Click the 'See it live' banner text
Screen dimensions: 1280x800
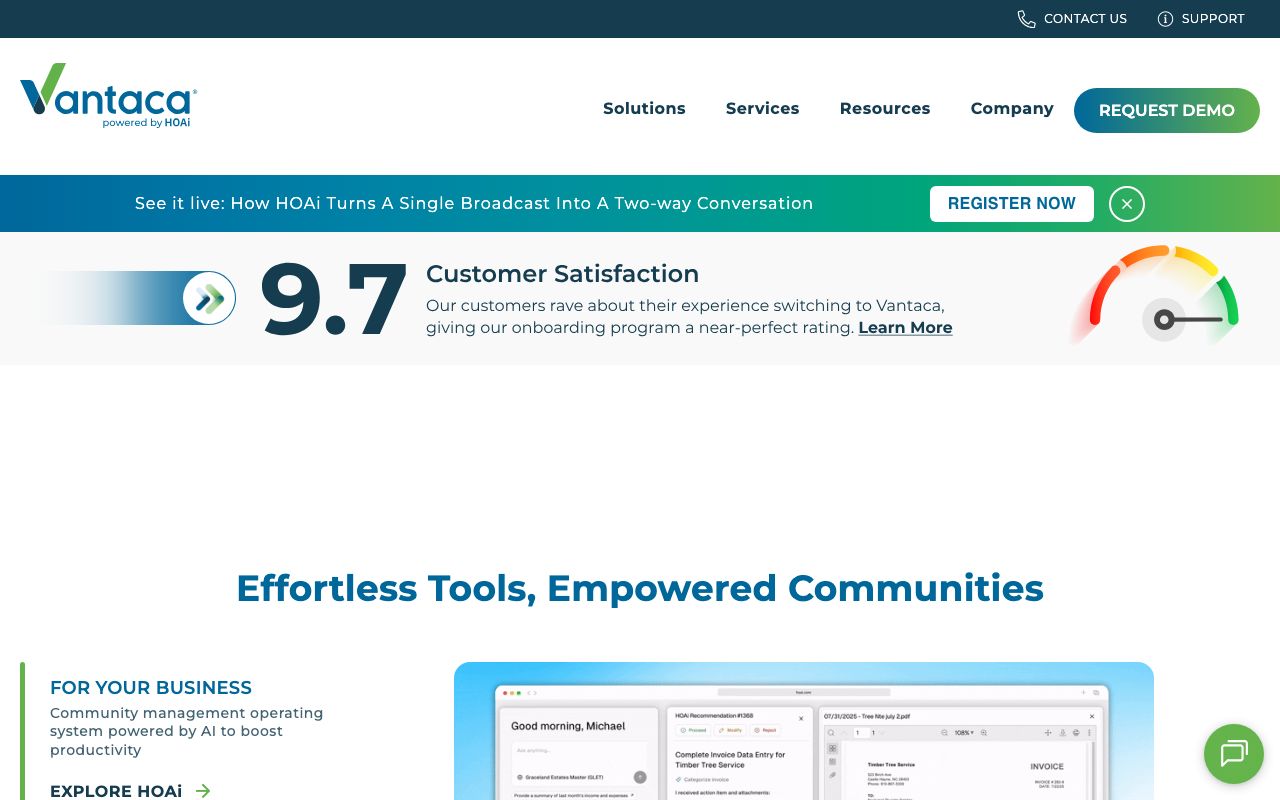[x=474, y=203]
